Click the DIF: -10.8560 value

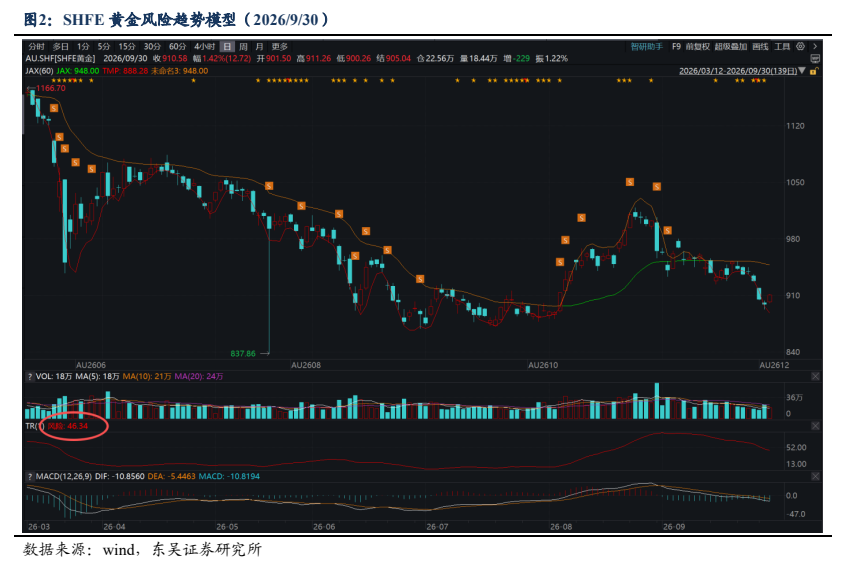(x=120, y=476)
